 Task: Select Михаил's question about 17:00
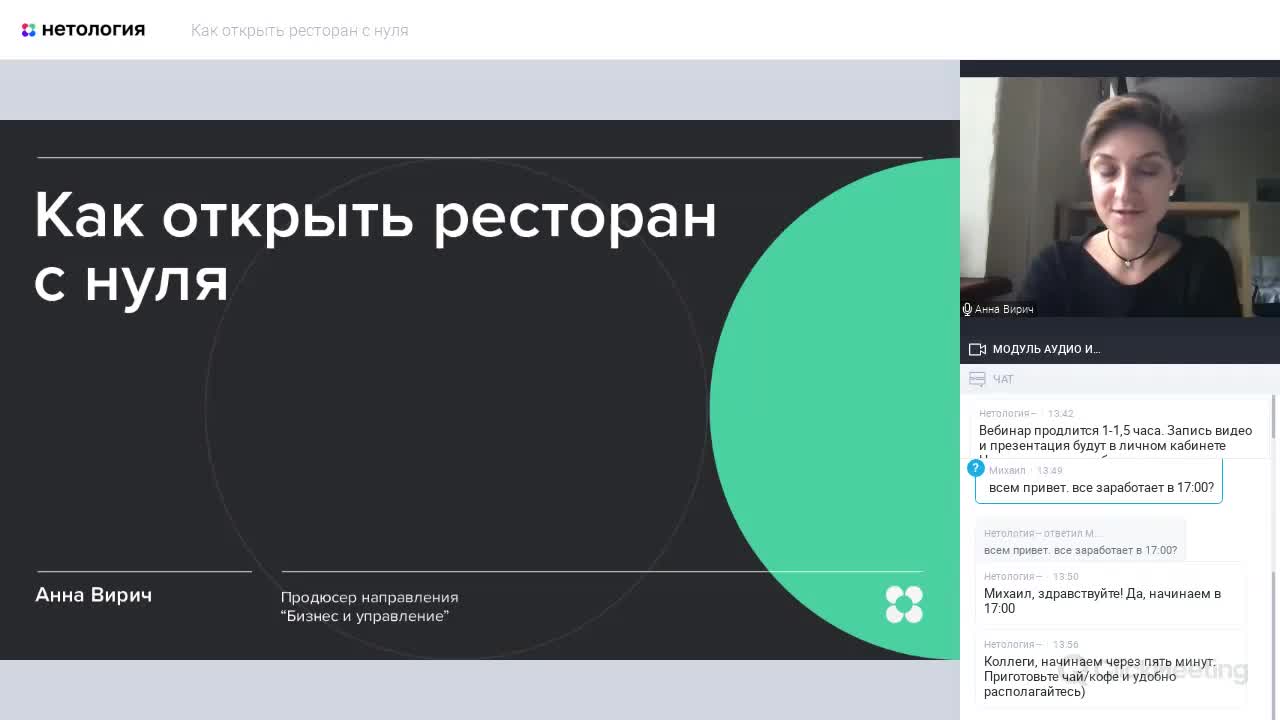click(x=1099, y=481)
